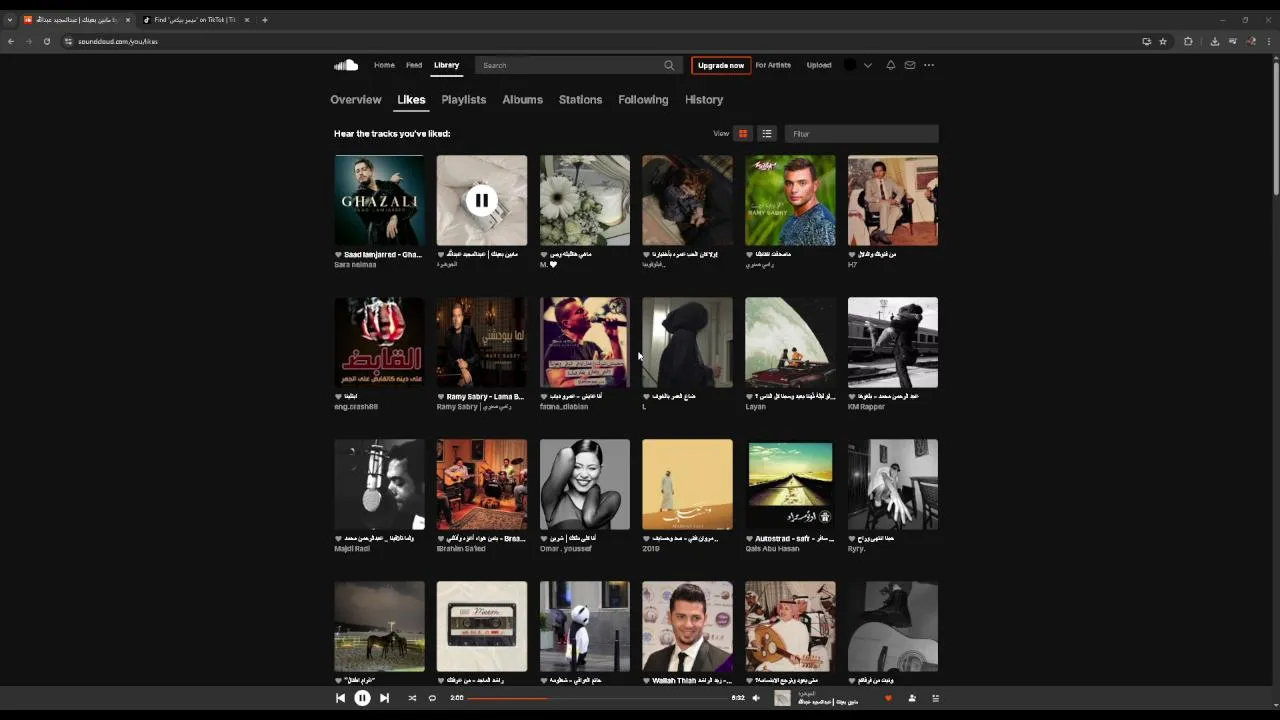Open the cassette tape cover
Viewport: 1280px width, 720px height.
click(x=481, y=626)
